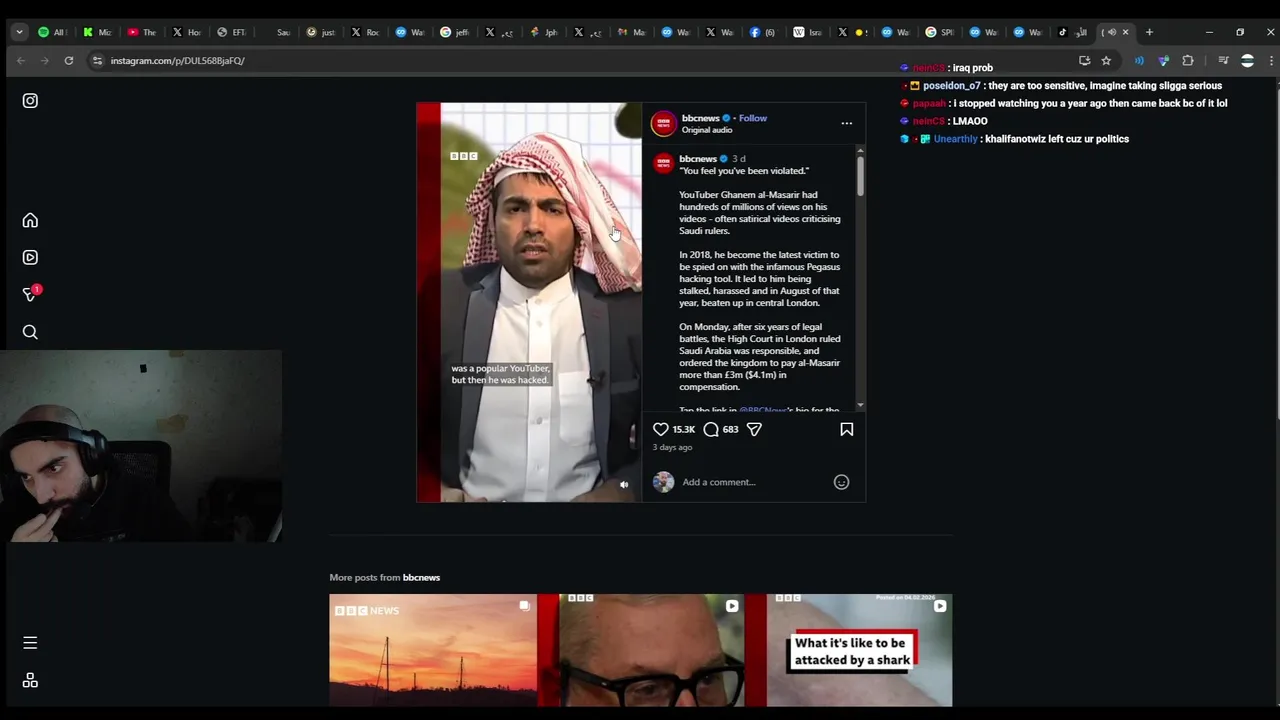Open the emoji picker for comments
Image resolution: width=1280 pixels, height=720 pixels.
click(x=841, y=482)
